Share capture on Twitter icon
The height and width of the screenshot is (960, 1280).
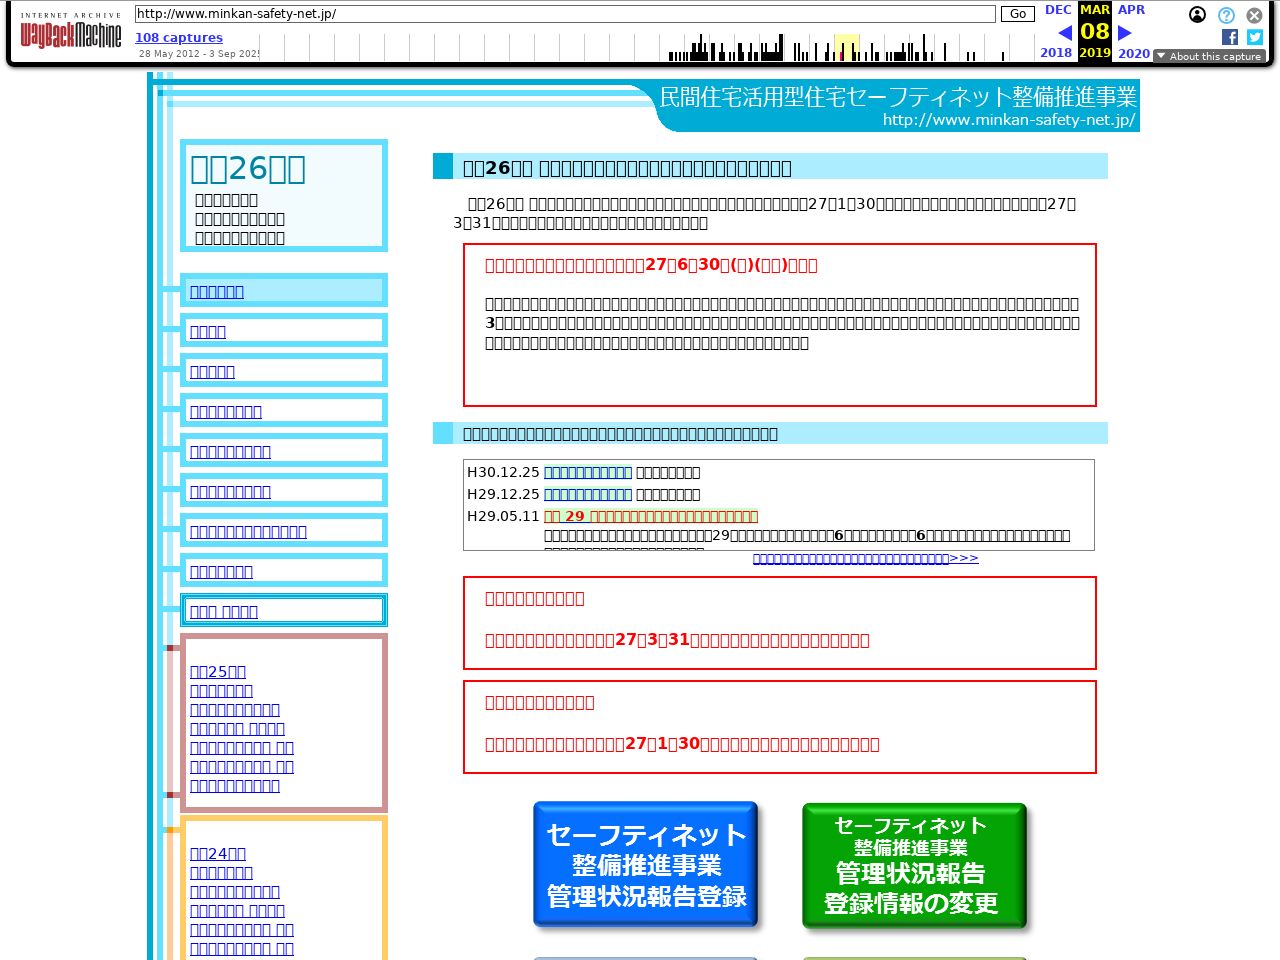[1255, 37]
